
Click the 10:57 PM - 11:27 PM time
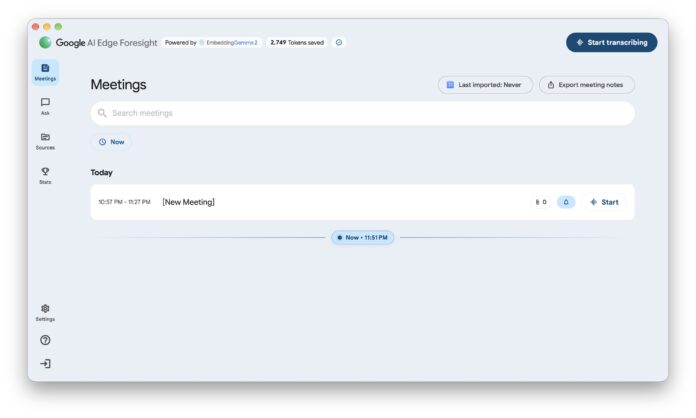(x=124, y=202)
